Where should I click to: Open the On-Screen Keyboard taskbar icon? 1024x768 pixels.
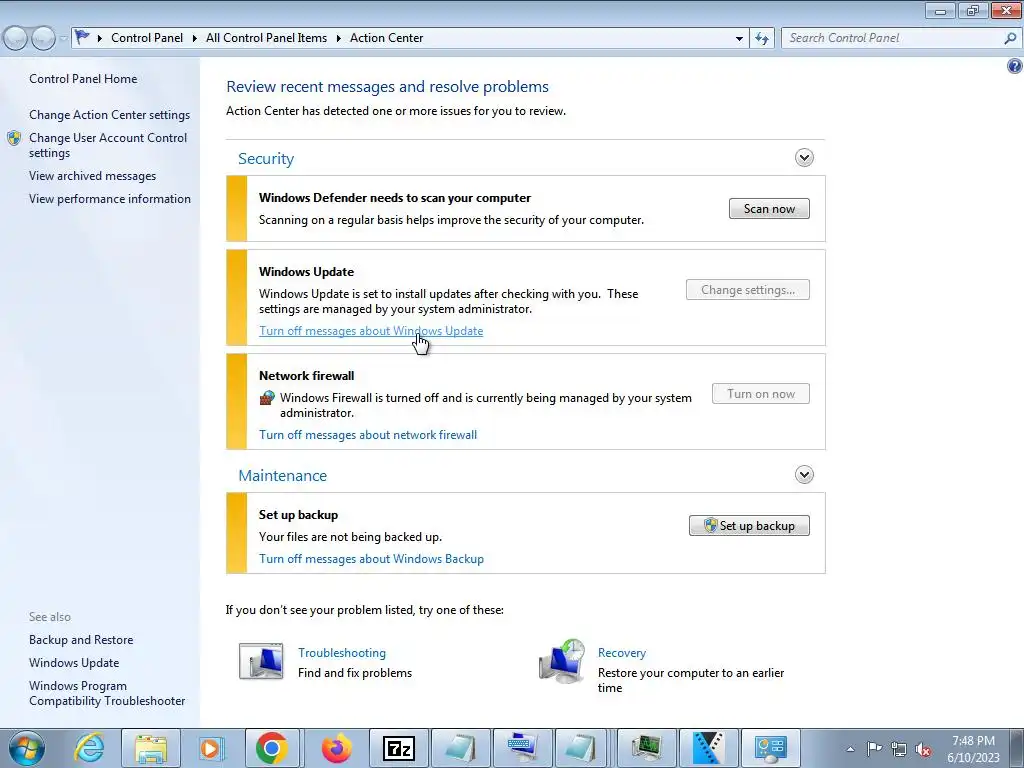(523, 748)
